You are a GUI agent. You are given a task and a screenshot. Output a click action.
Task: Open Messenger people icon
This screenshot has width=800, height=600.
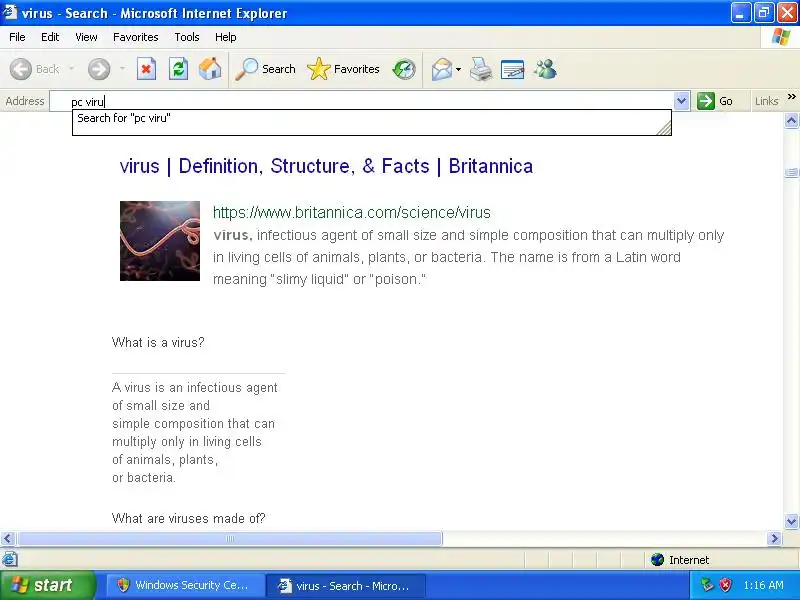pyautogui.click(x=545, y=69)
